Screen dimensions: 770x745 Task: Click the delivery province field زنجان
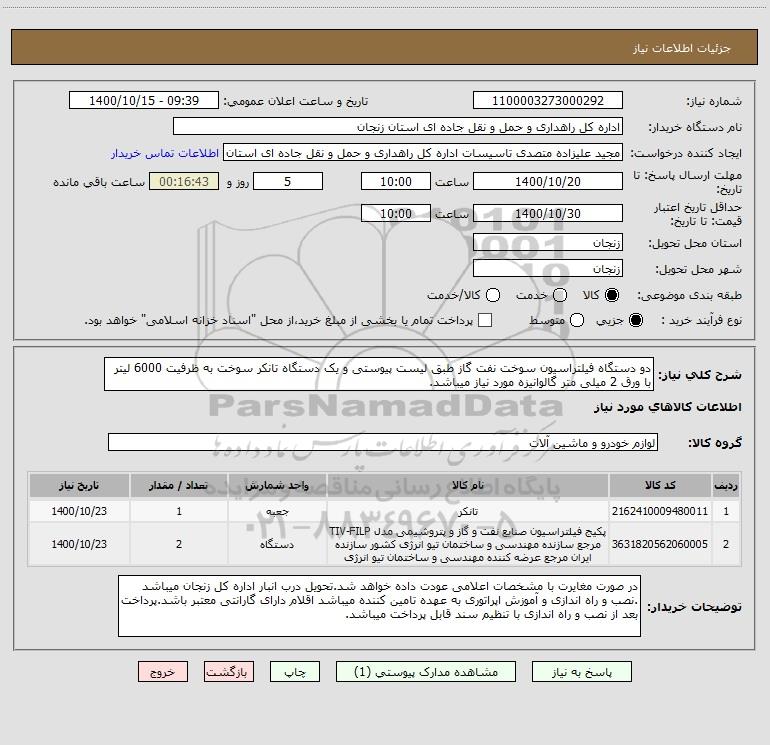(548, 243)
